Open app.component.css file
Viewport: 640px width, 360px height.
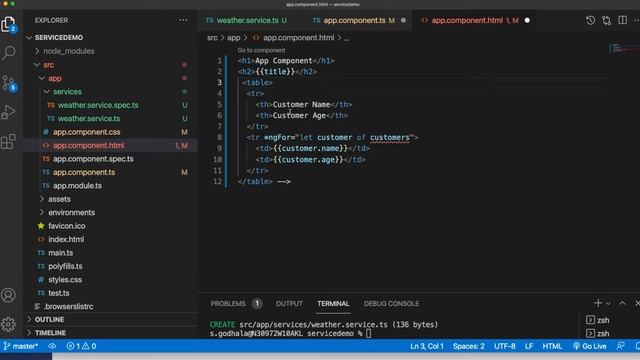pos(86,132)
